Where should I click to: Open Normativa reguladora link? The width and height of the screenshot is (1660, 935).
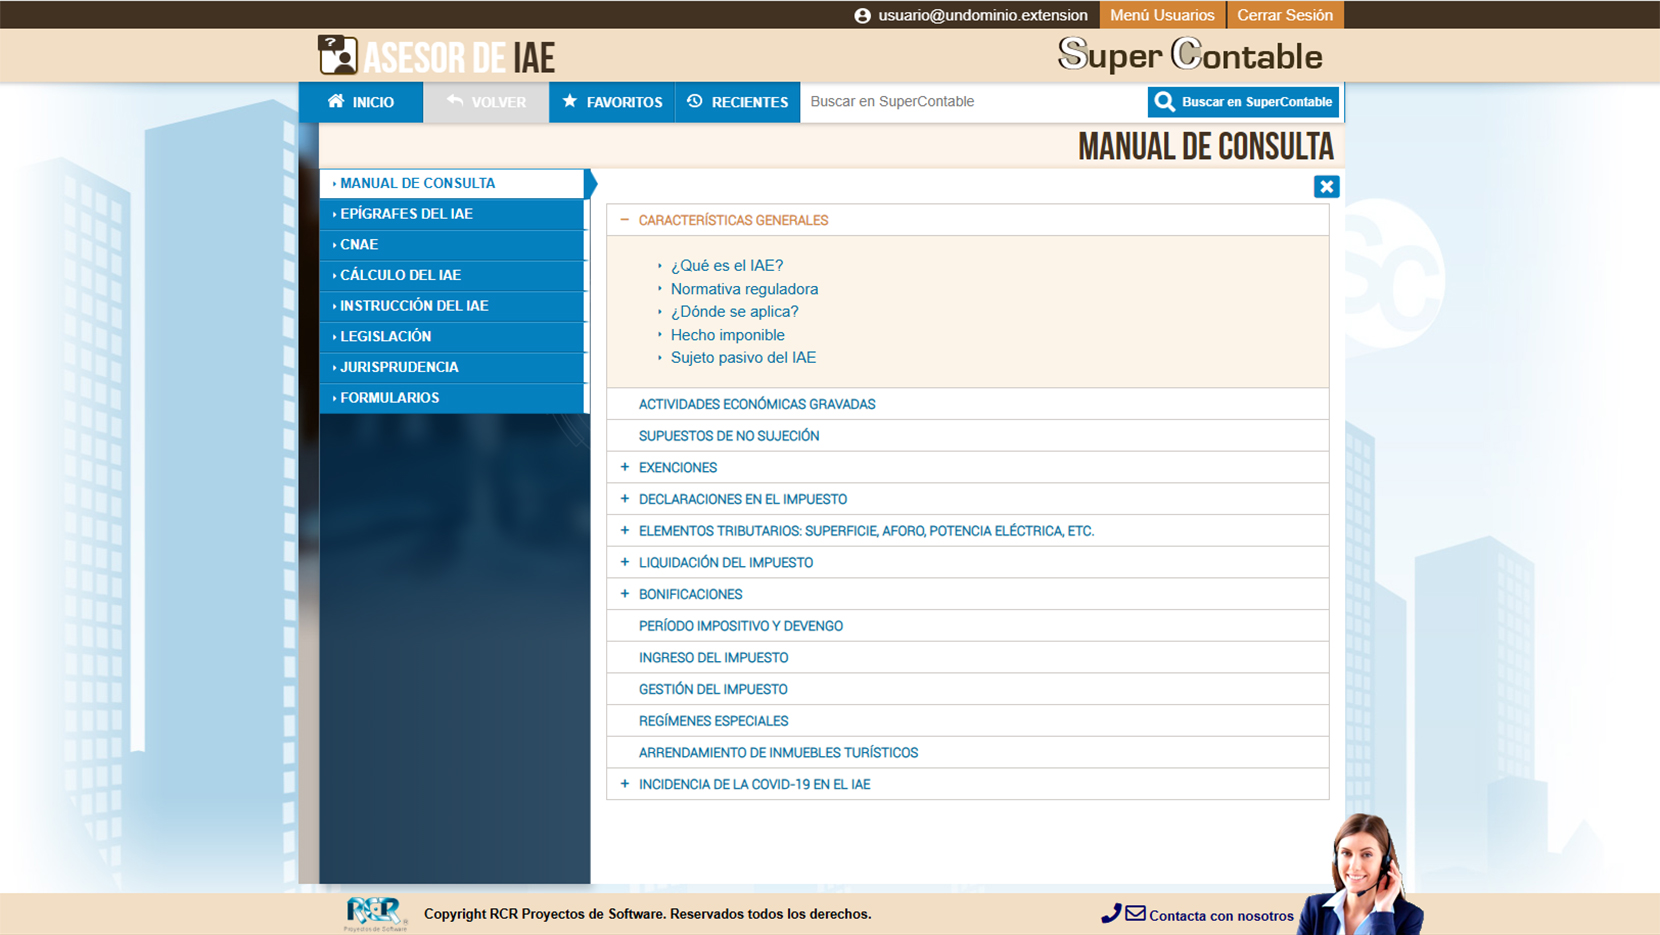(x=744, y=289)
